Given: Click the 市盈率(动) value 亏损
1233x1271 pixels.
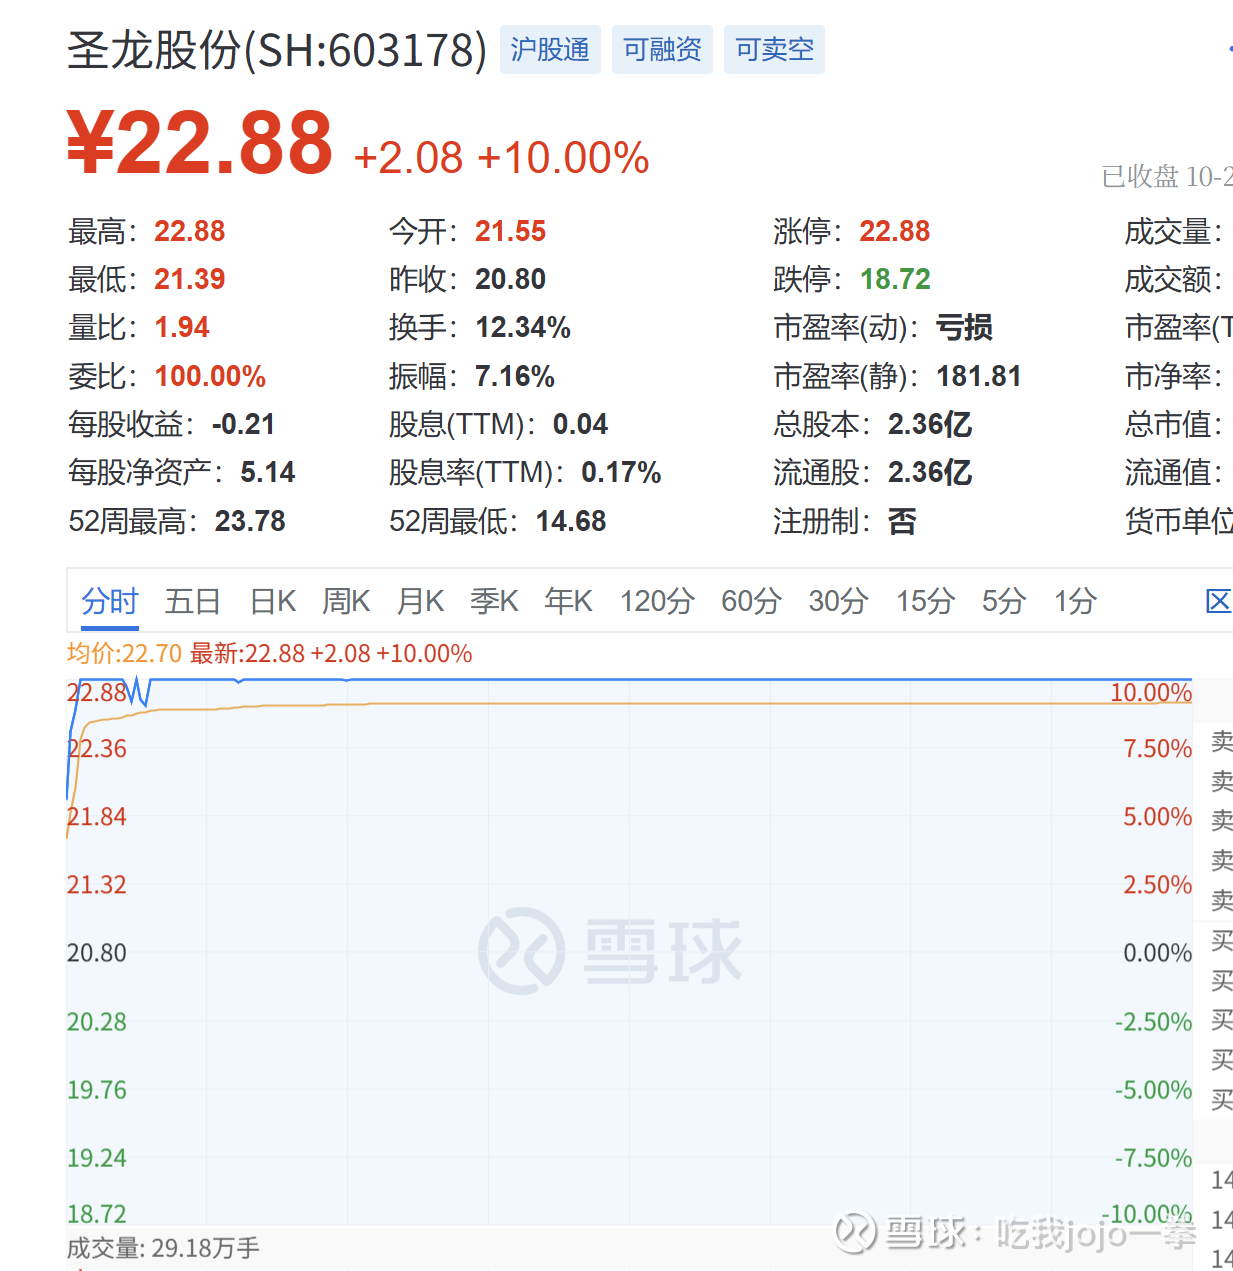Looking at the screenshot, I should (964, 327).
